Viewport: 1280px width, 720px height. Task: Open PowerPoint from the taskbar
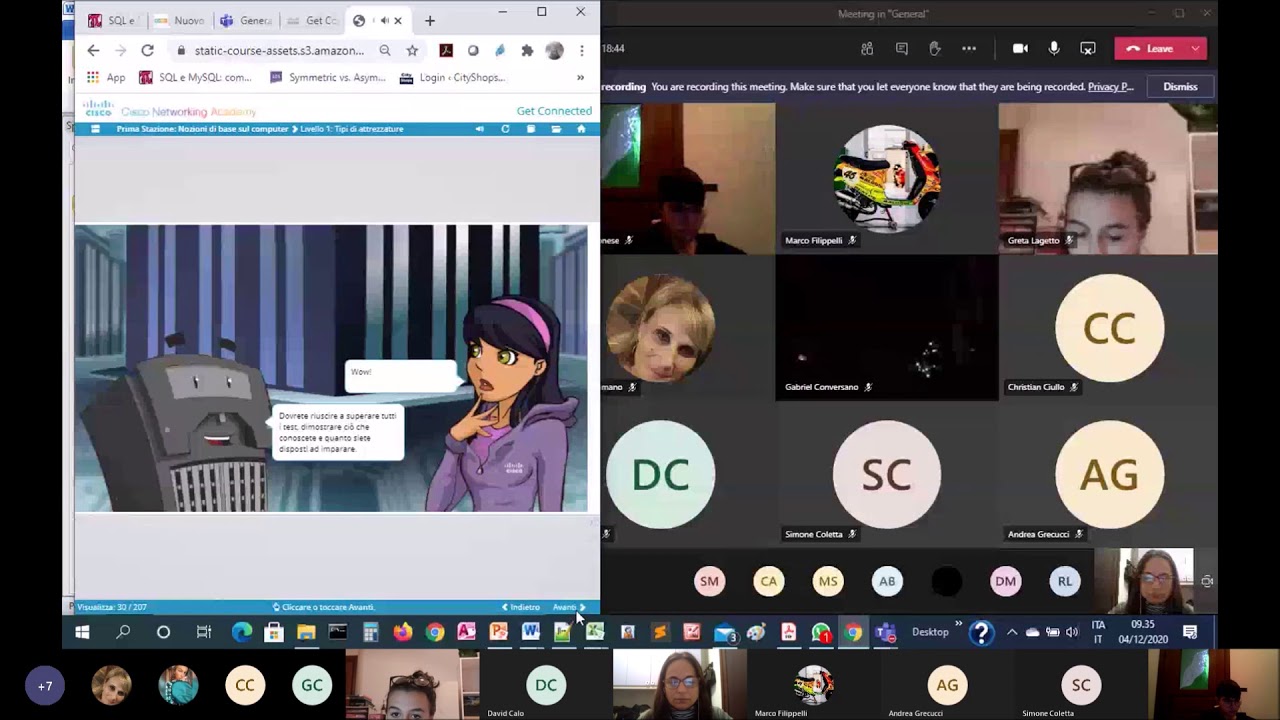pyautogui.click(x=499, y=632)
